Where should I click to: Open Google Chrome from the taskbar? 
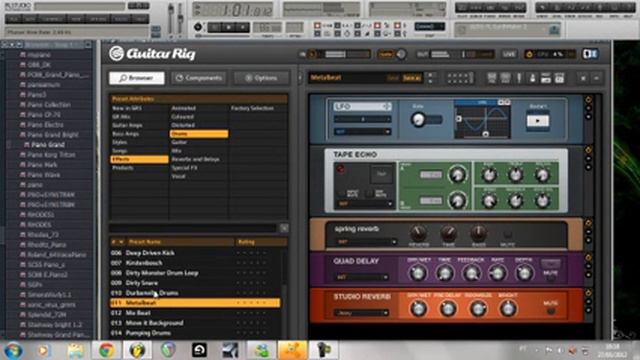[x=107, y=350]
